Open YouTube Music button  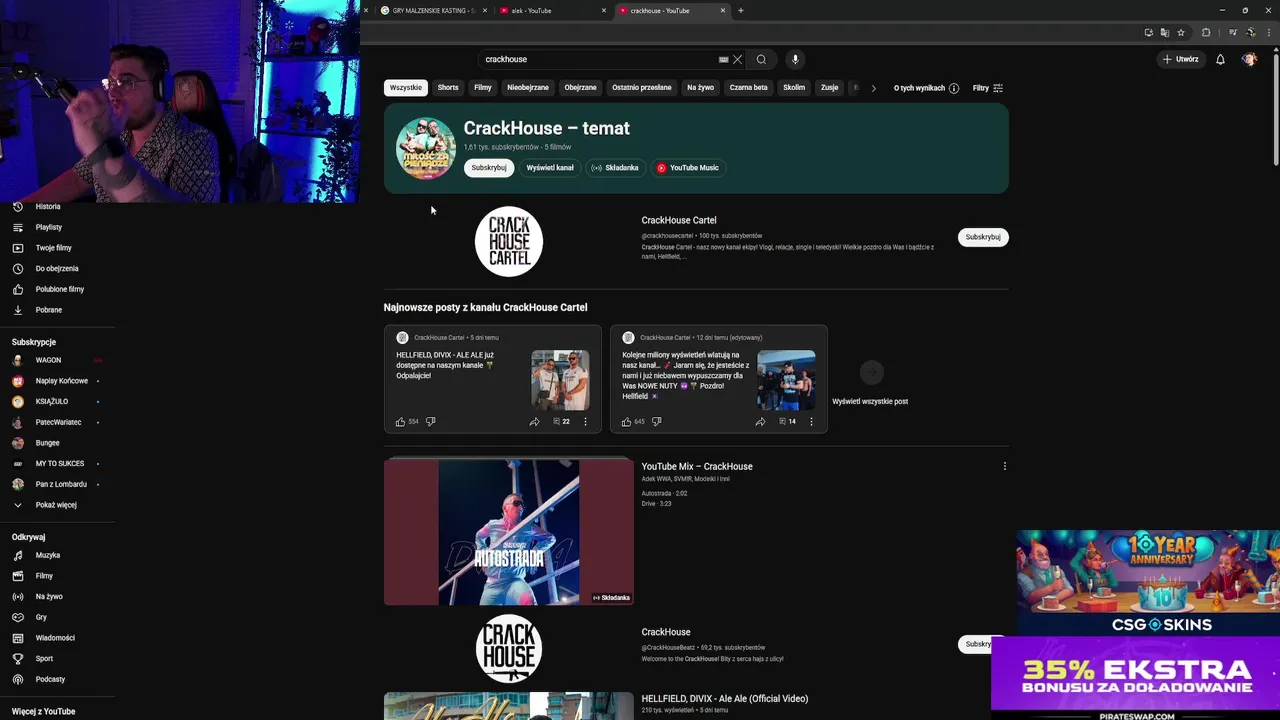[687, 168]
